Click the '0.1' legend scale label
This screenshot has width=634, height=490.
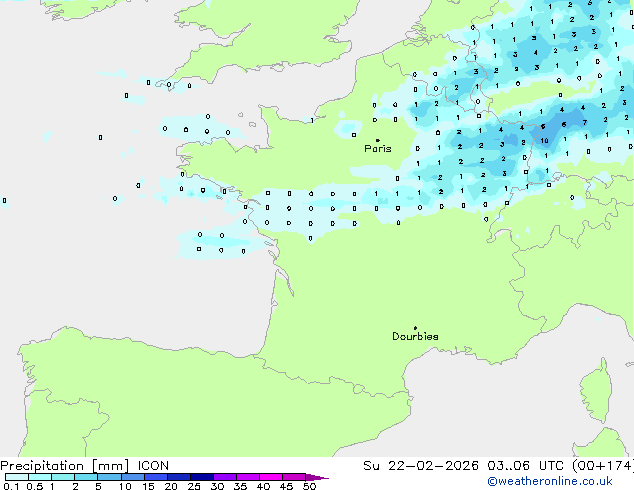11,486
